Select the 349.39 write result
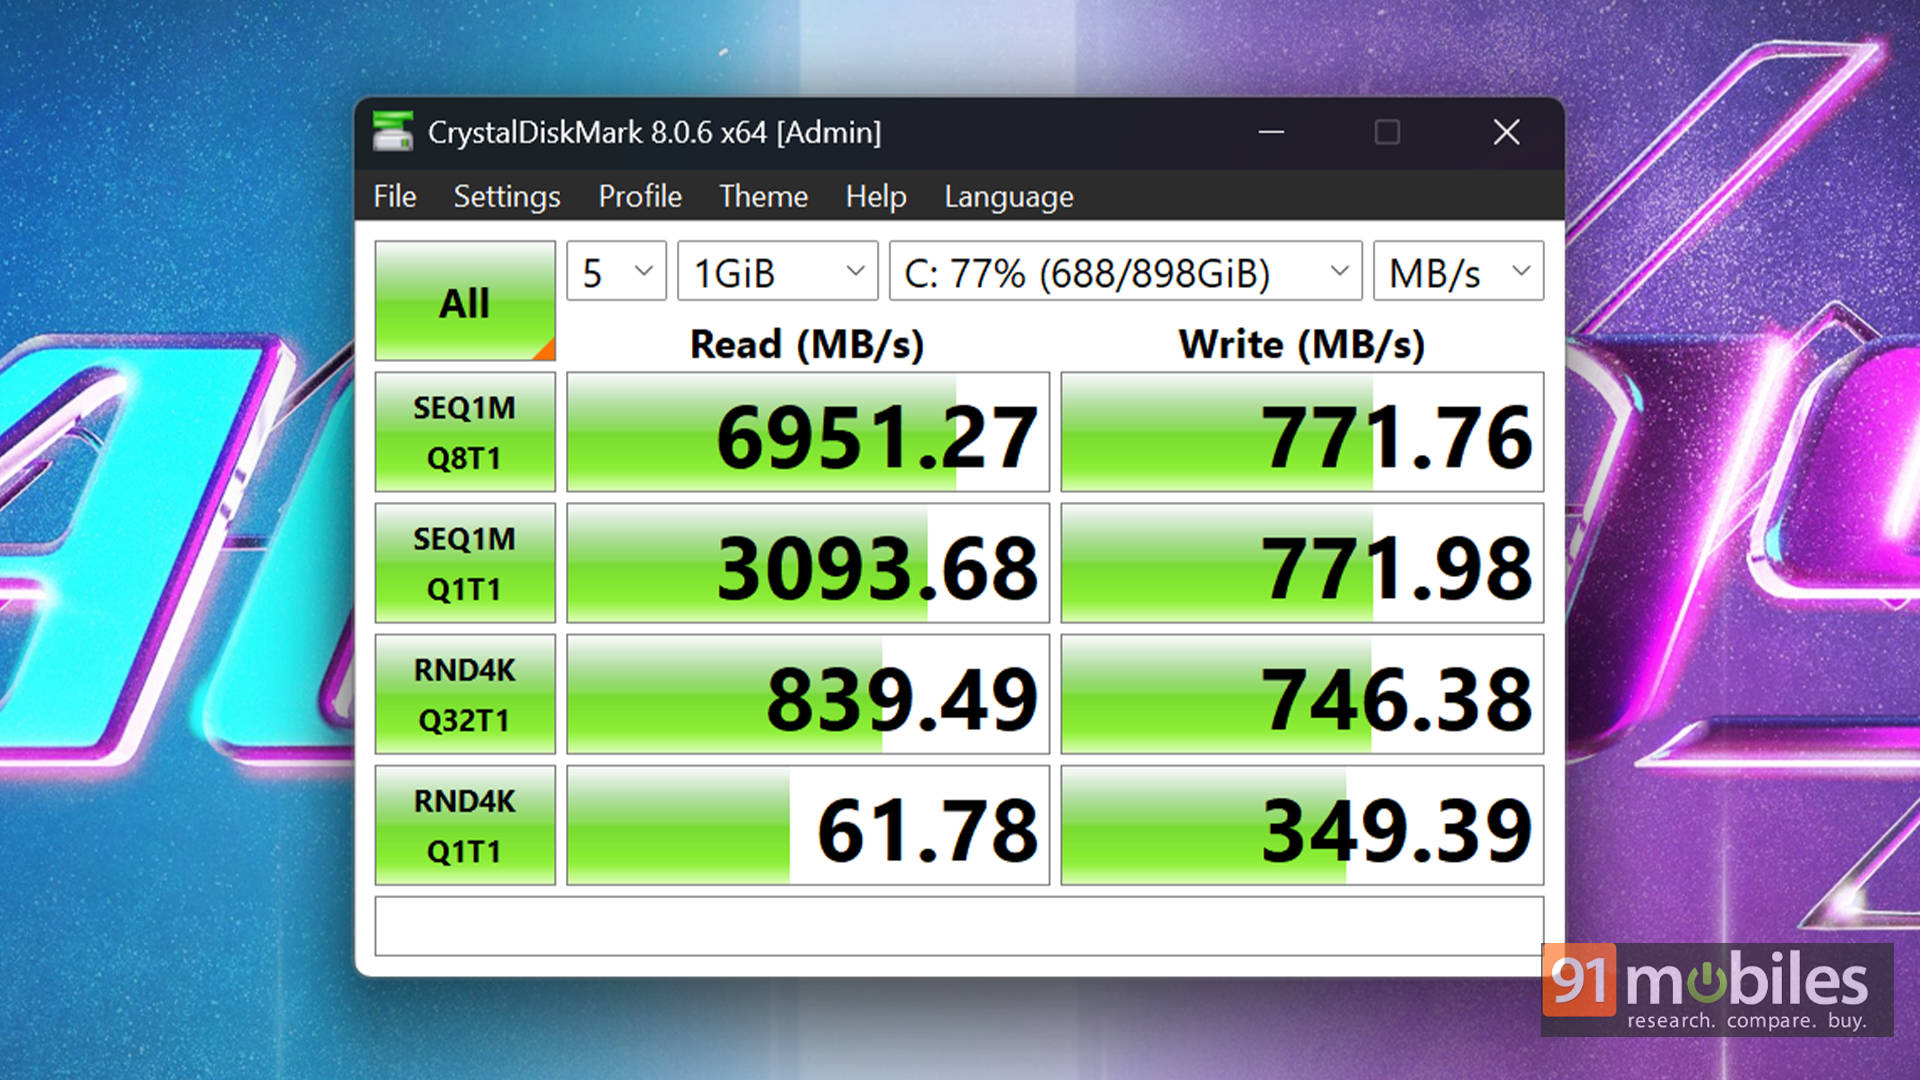 [x=1302, y=825]
